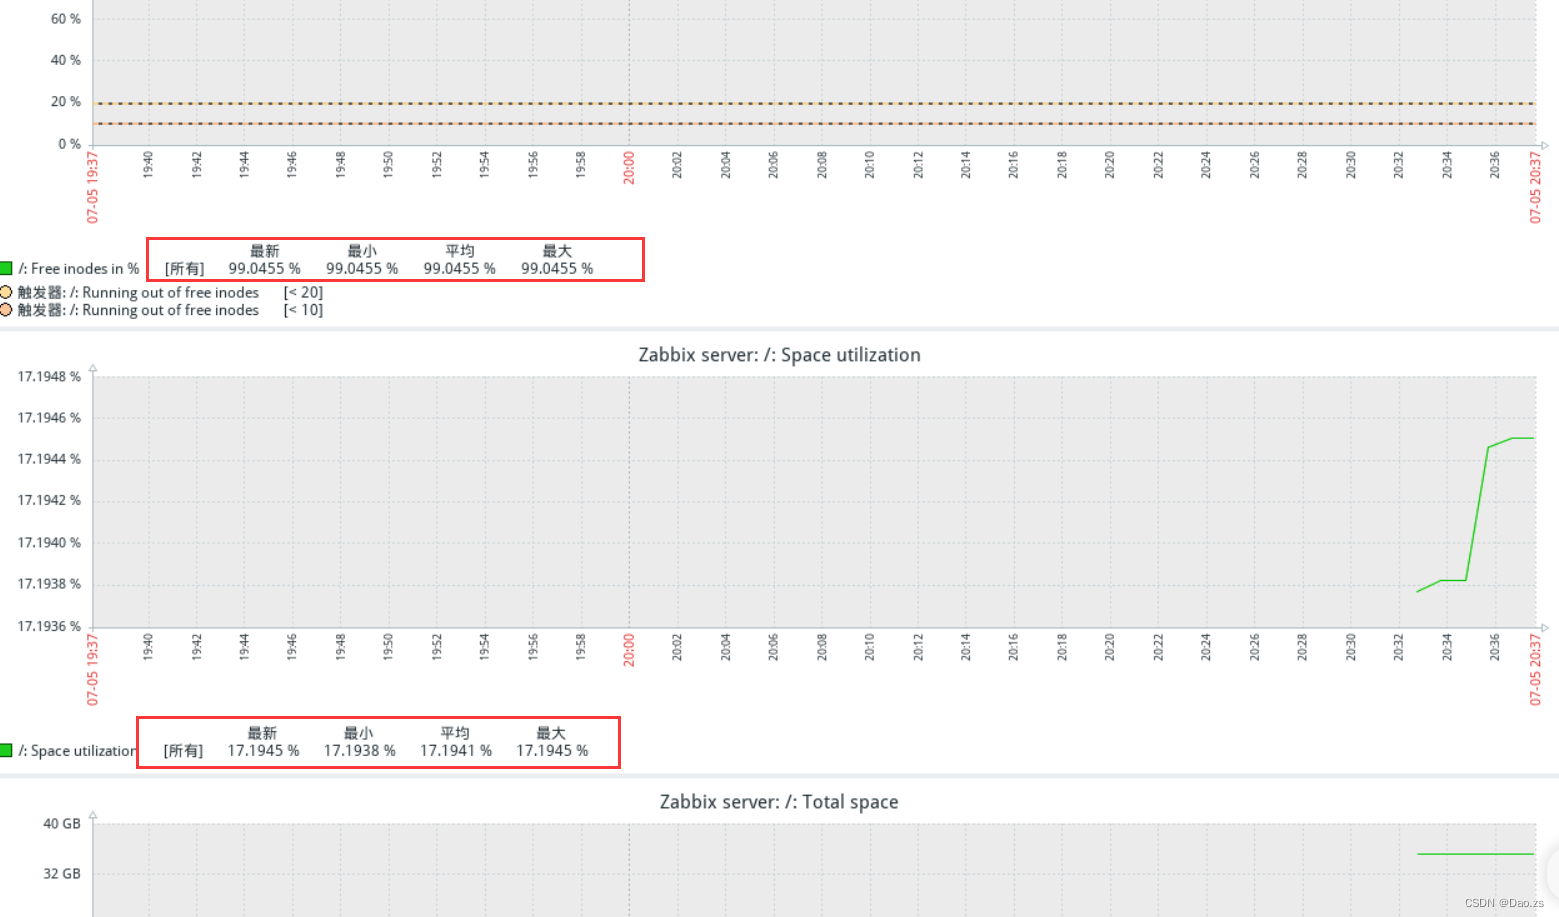The width and height of the screenshot is (1559, 917).
Task: Click the 最小 value 17.1938 % for Space utilization
Action: (x=359, y=750)
